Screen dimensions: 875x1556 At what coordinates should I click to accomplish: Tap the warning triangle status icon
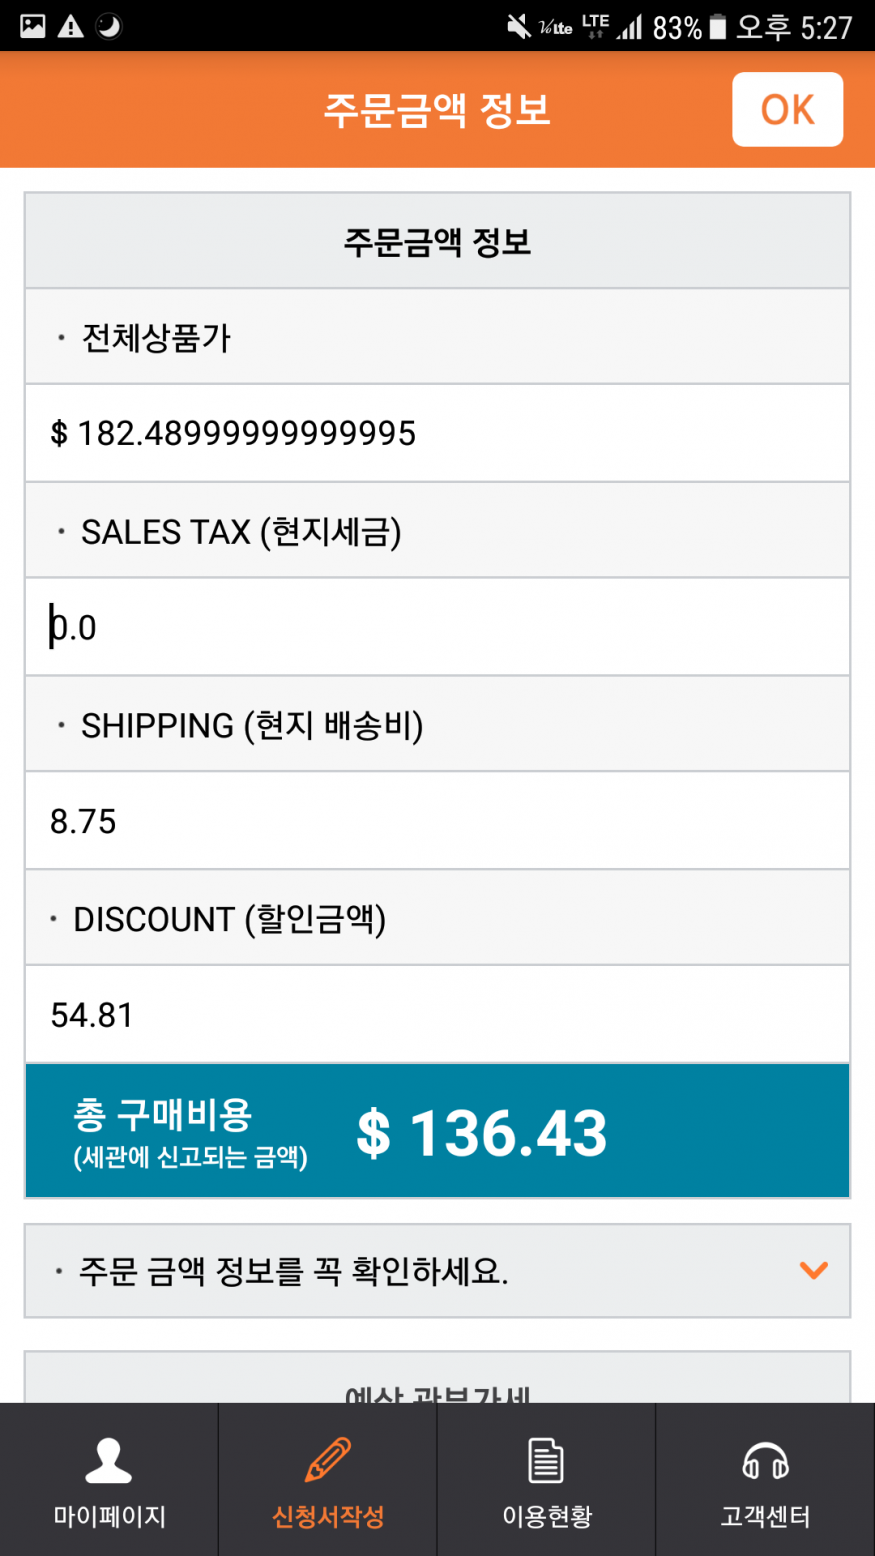(x=71, y=26)
